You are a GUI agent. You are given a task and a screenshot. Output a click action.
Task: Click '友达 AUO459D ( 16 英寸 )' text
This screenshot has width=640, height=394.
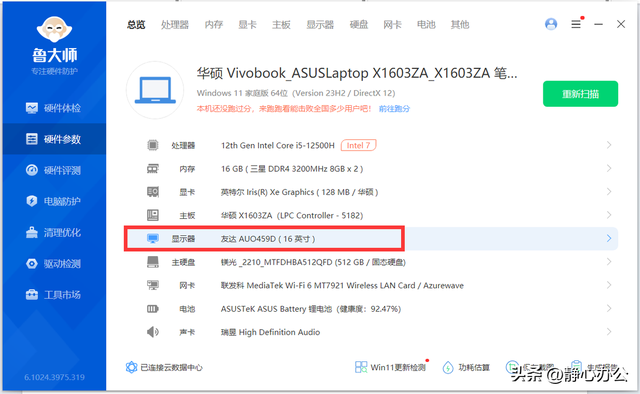[268, 239]
